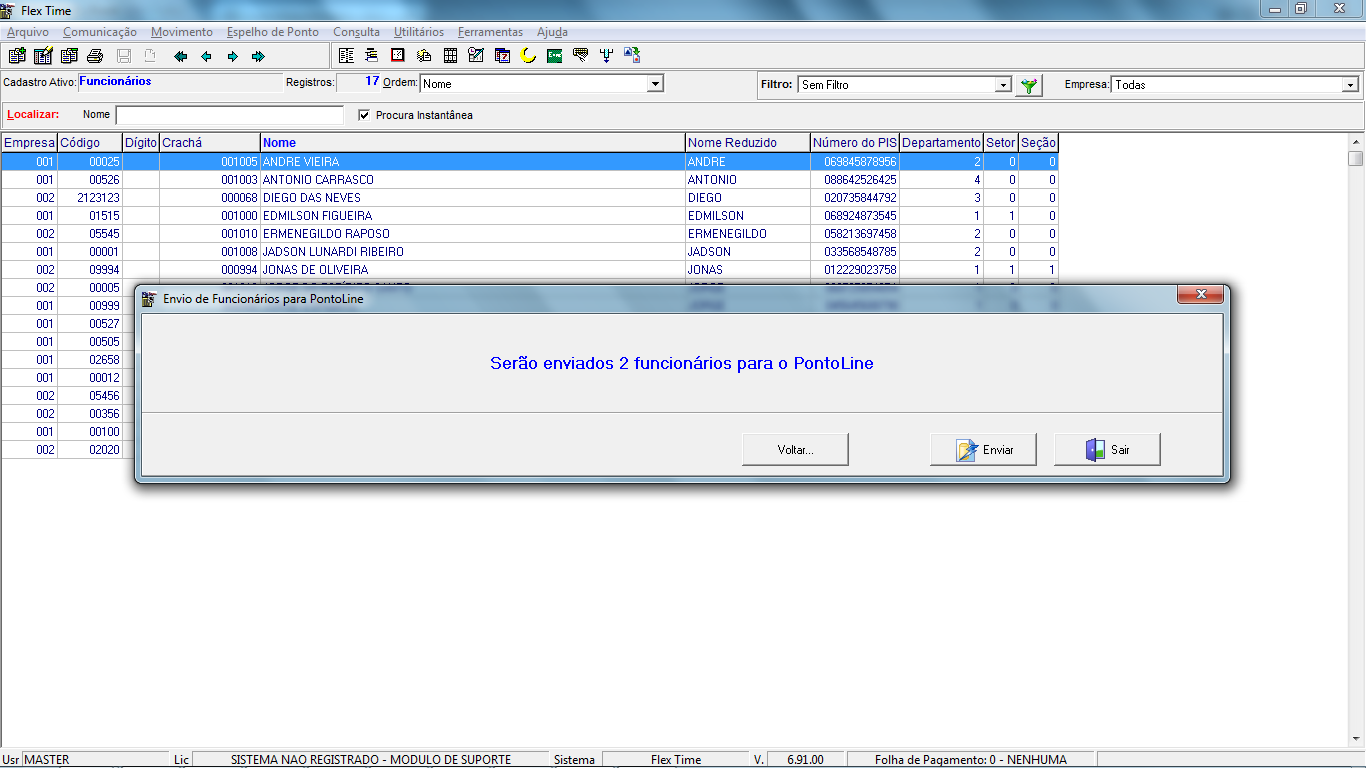Open the Utilitários menu
Screen dimensions: 1366x768
(x=419, y=32)
